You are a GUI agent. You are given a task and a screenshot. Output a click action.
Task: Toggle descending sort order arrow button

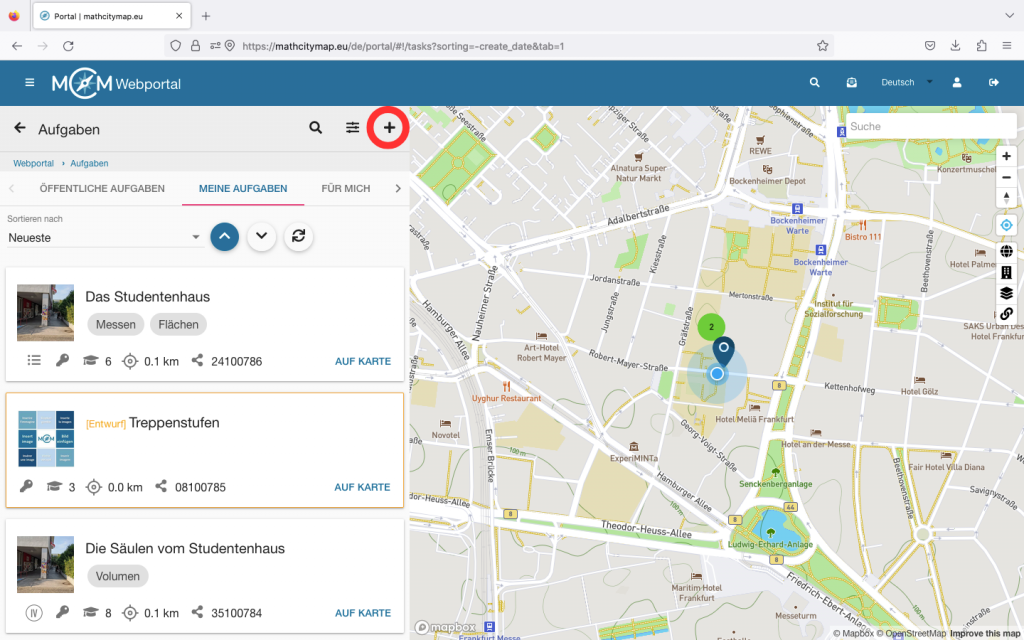[x=261, y=236]
